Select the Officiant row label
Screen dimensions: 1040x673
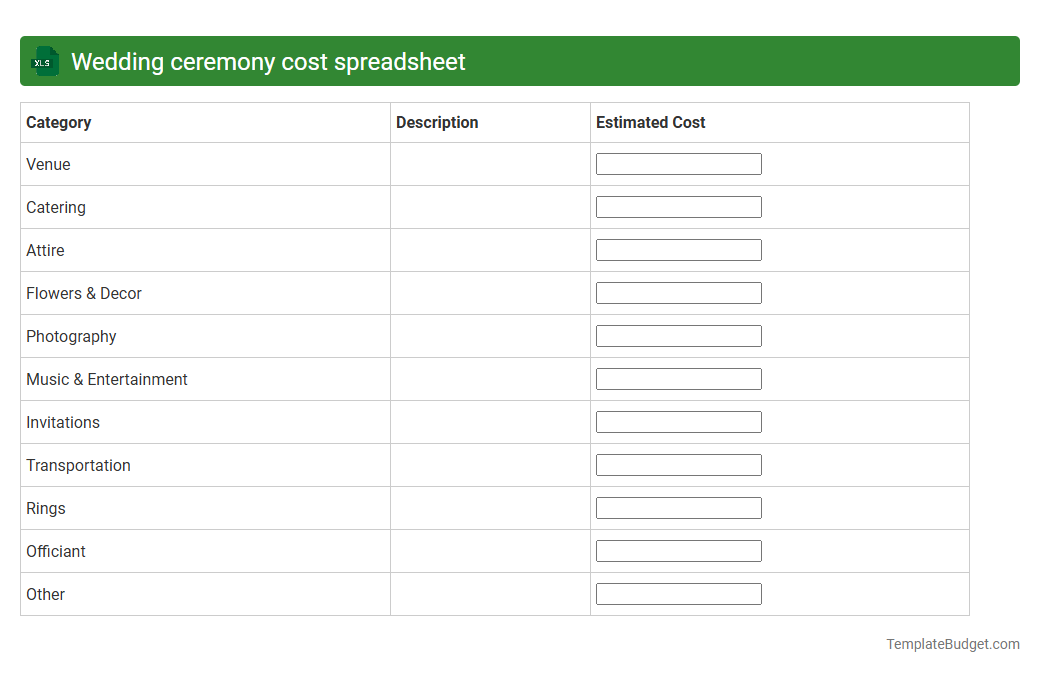point(55,551)
